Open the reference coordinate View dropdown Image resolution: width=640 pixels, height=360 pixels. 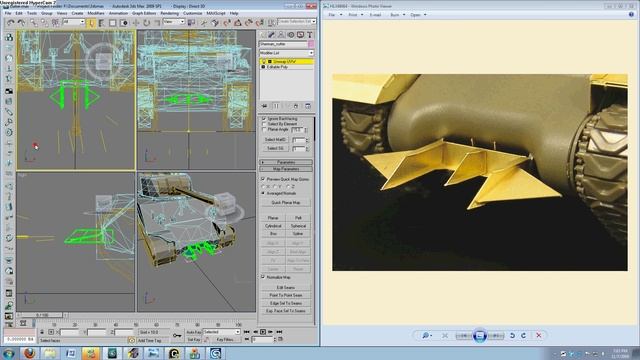coord(174,22)
